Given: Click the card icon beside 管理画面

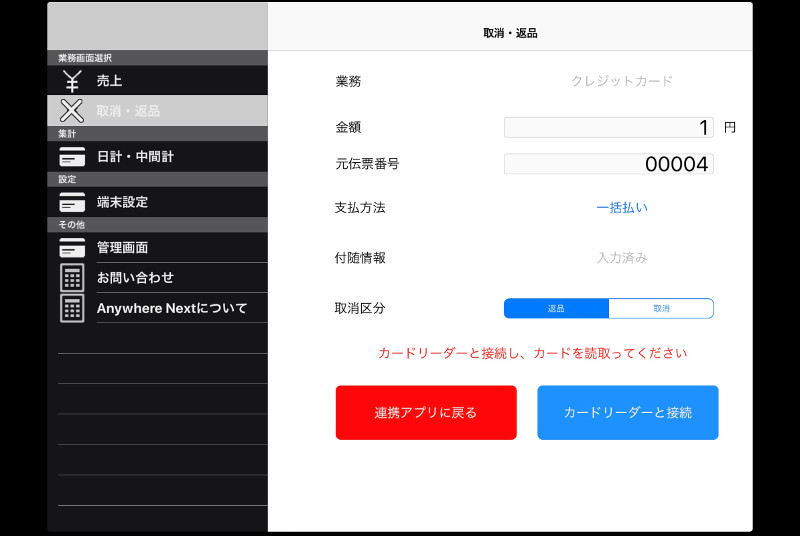Looking at the screenshot, I should (72, 247).
